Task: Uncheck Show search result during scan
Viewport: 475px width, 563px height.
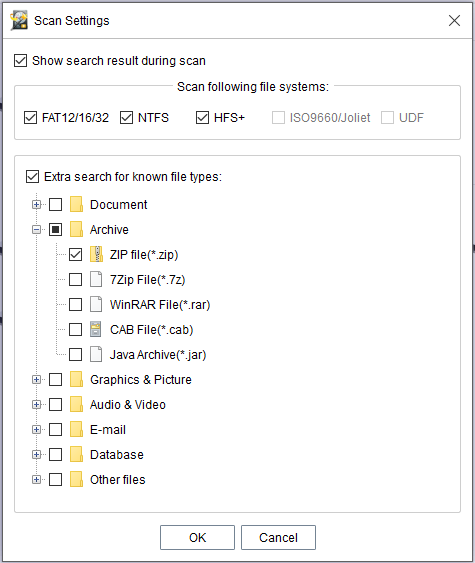Action: (20, 61)
